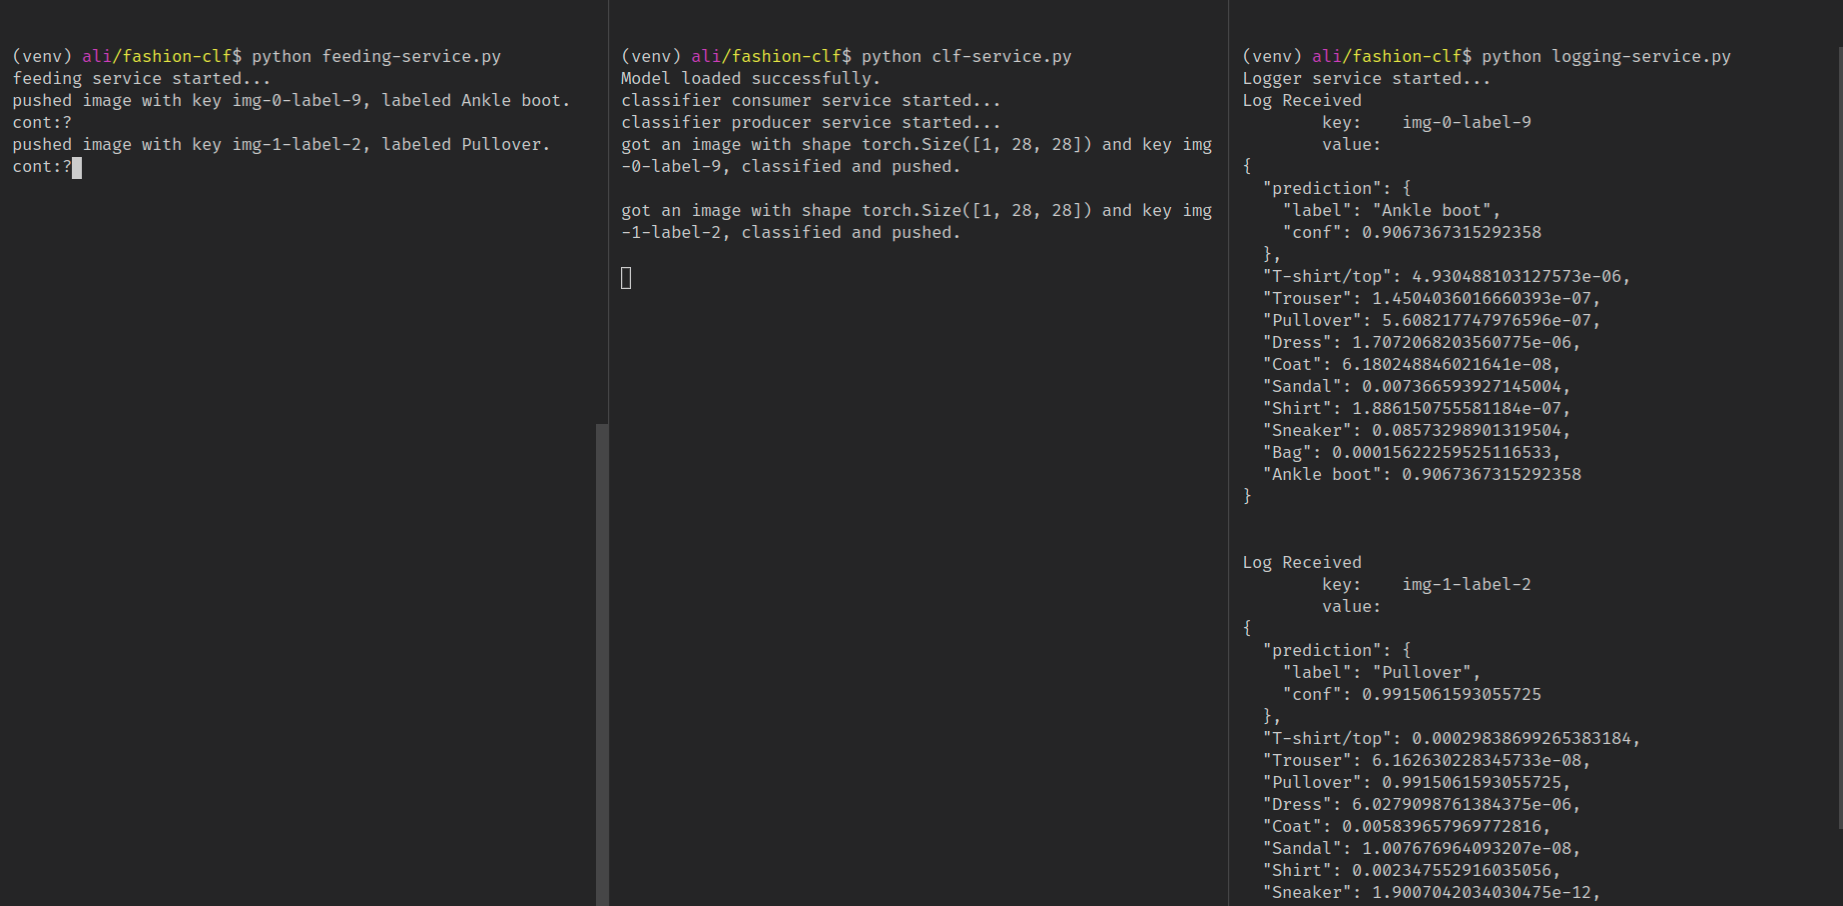Click the line 'pushed image with key img-1-label-2'
1843x906 pixels.
[281, 144]
